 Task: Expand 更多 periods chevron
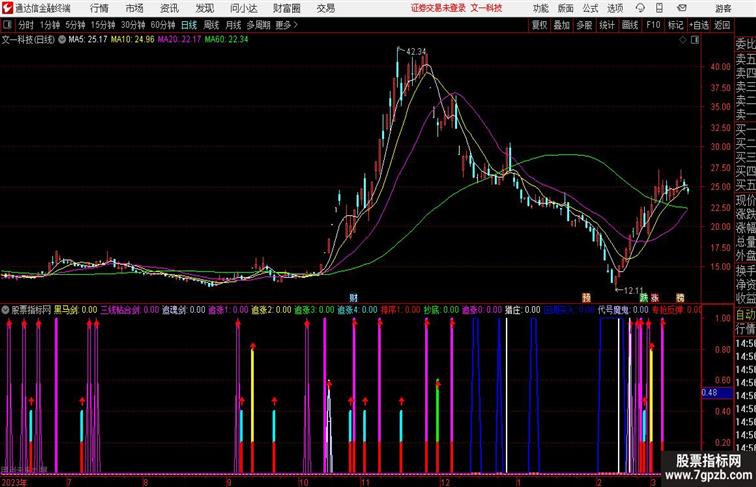point(287,25)
